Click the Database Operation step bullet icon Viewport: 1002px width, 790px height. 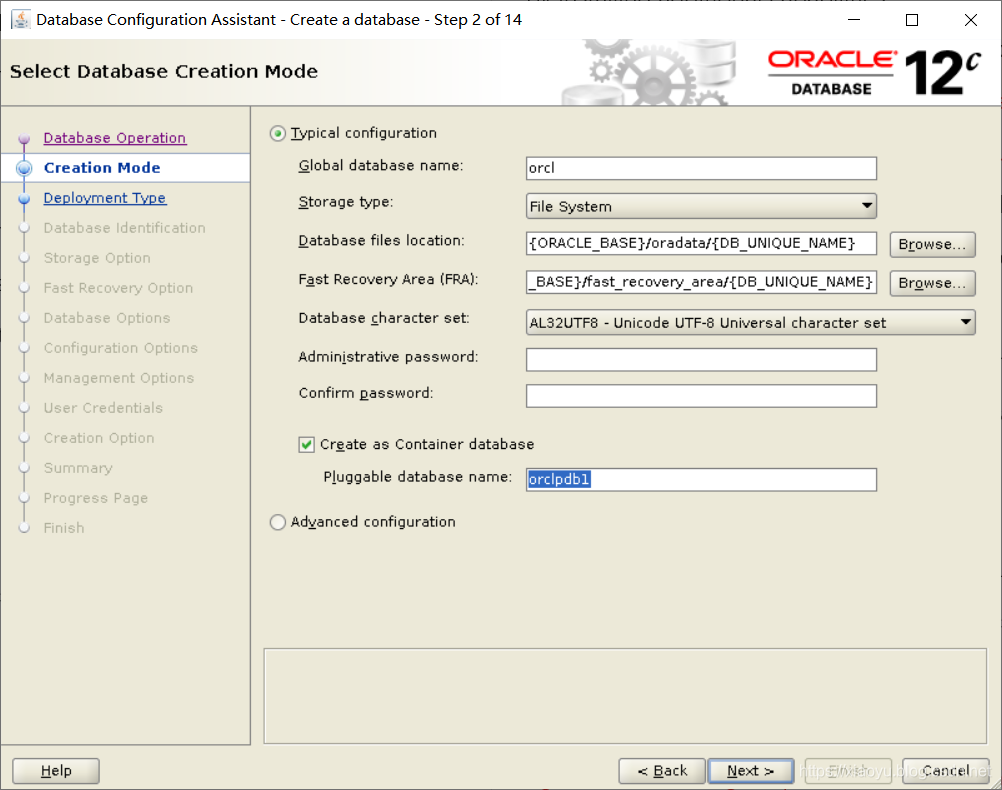(24, 139)
